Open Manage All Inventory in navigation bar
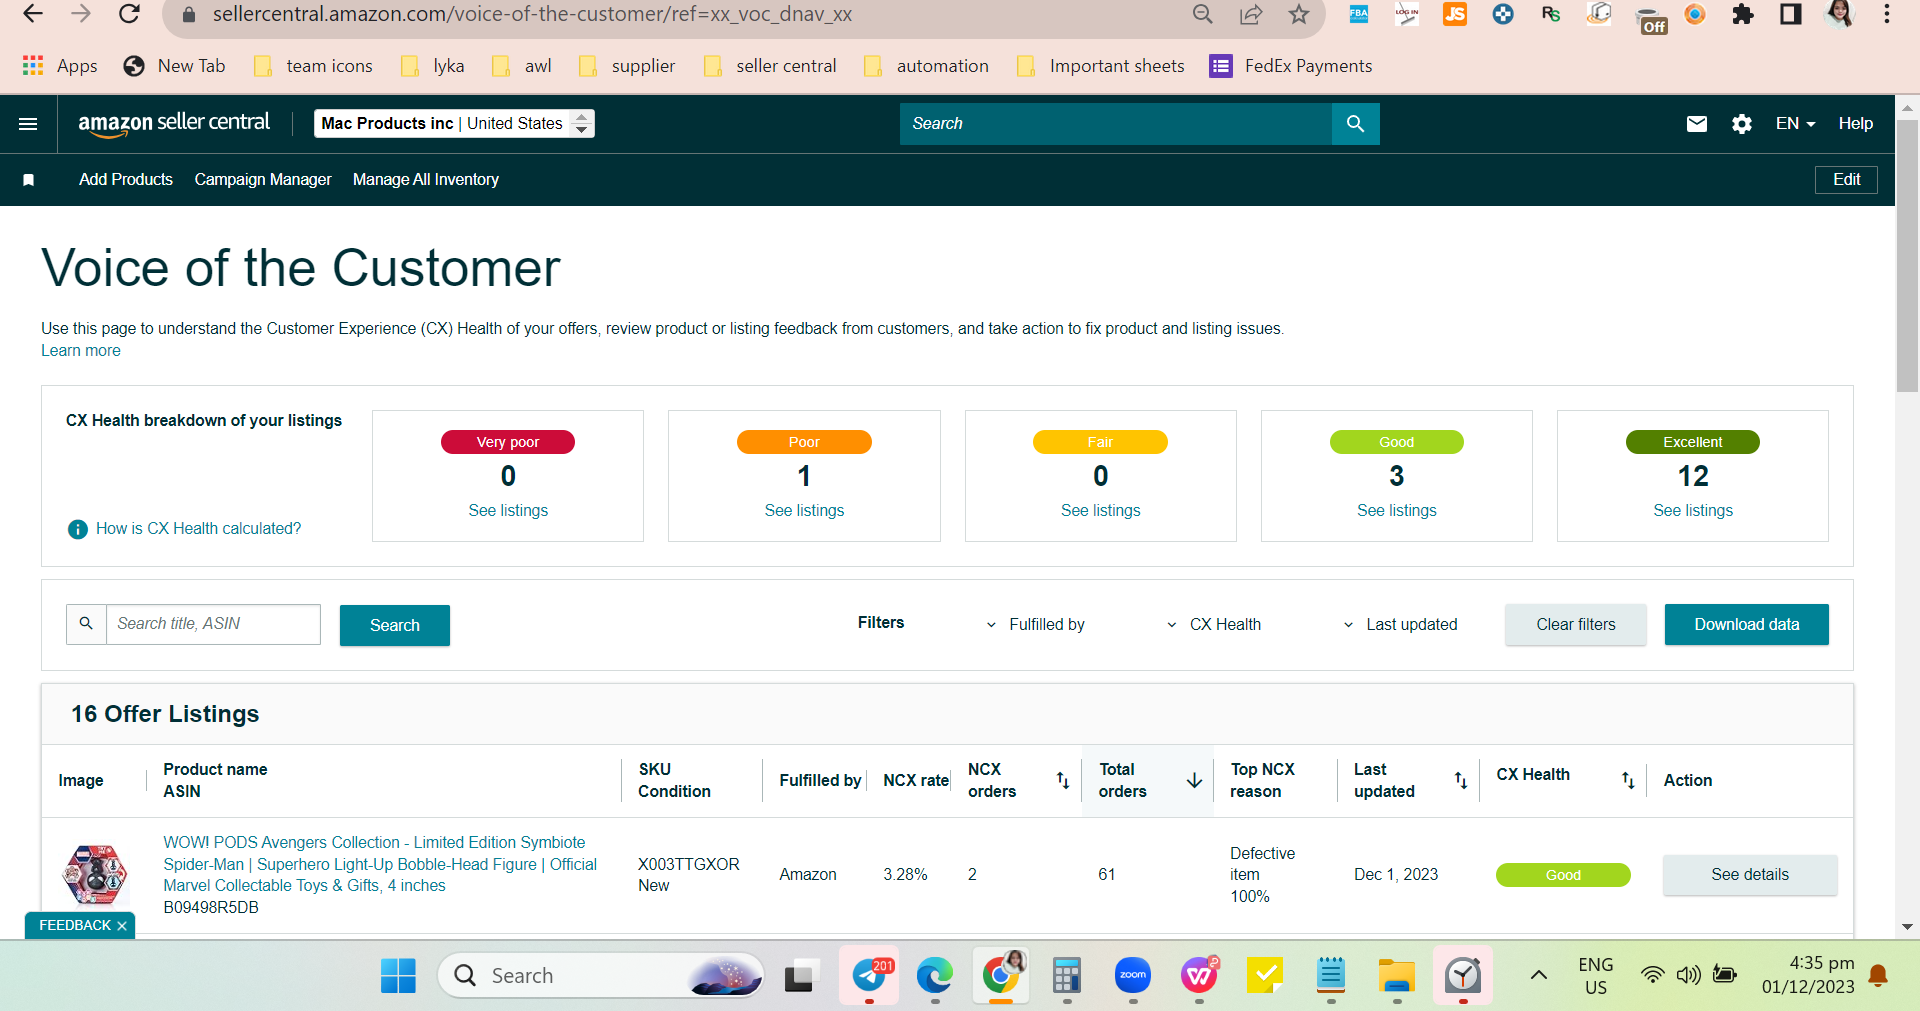Image resolution: width=1920 pixels, height=1011 pixels. click(426, 180)
